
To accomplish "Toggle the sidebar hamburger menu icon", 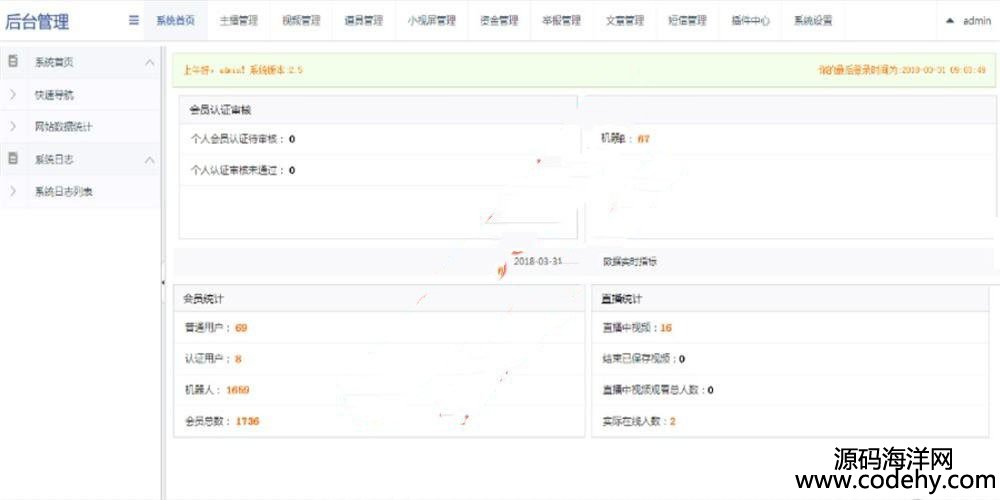I will pos(134,20).
